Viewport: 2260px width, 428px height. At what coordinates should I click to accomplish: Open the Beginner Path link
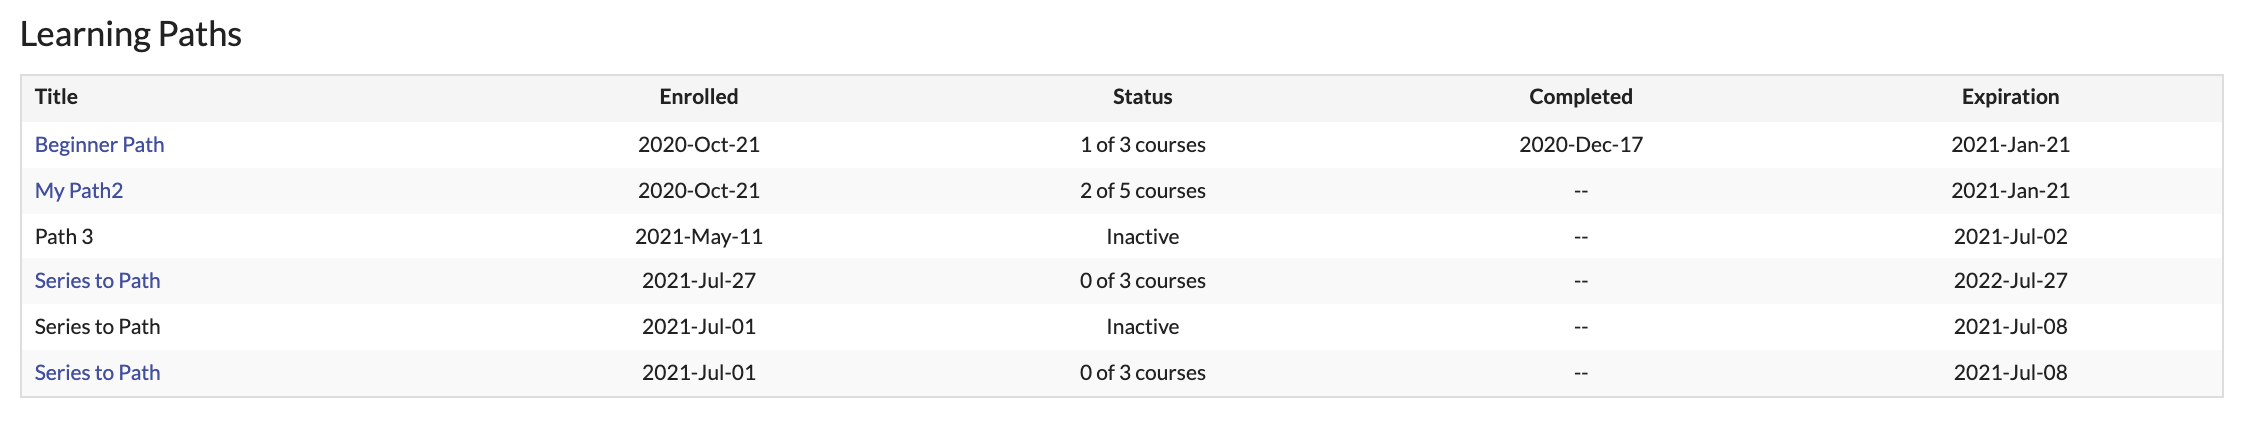99,144
